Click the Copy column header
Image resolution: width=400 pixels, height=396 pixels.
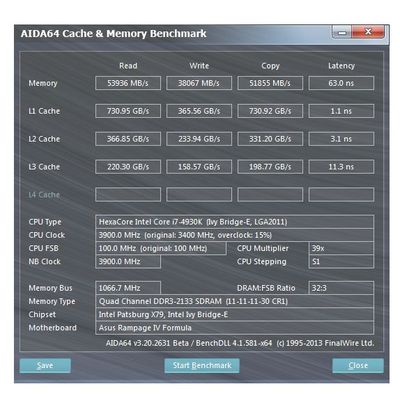tap(270, 66)
